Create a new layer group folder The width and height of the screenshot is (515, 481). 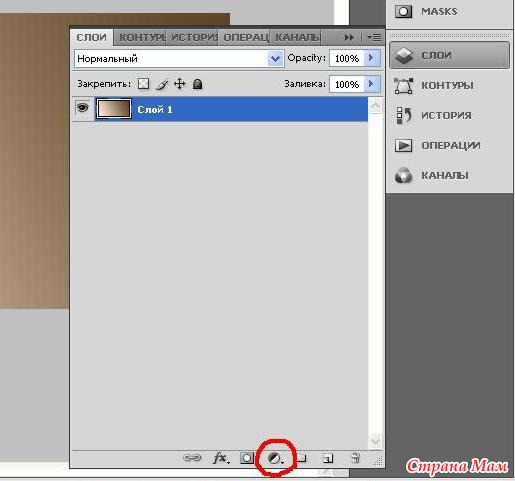[x=301, y=458]
